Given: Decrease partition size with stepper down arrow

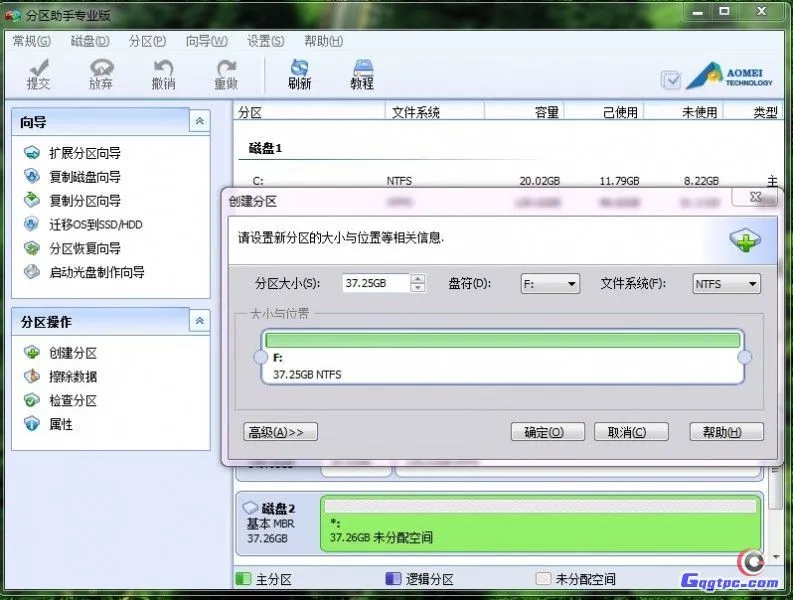Looking at the screenshot, I should pyautogui.click(x=417, y=288).
